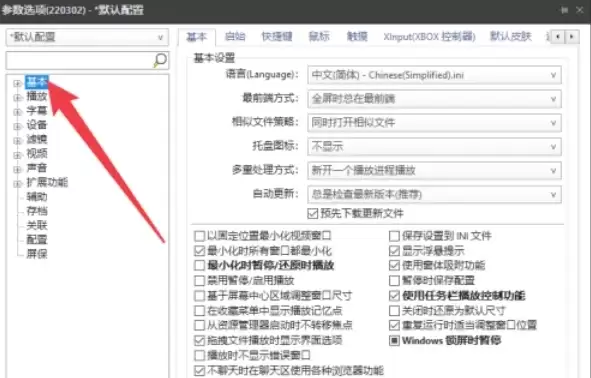Screen dimensions: 591x378
Task: Expand the 滤镜 tree node
Action: [x=17, y=141]
